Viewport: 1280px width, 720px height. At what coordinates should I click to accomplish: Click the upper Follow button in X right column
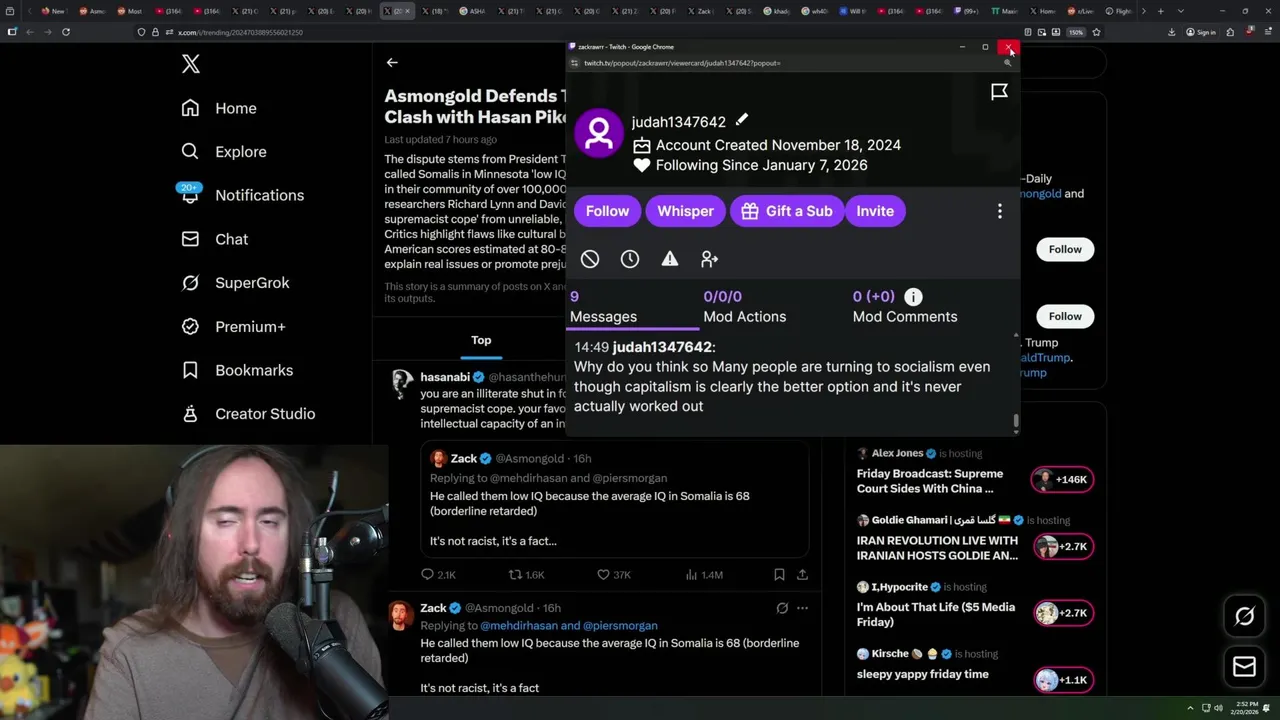1065,249
